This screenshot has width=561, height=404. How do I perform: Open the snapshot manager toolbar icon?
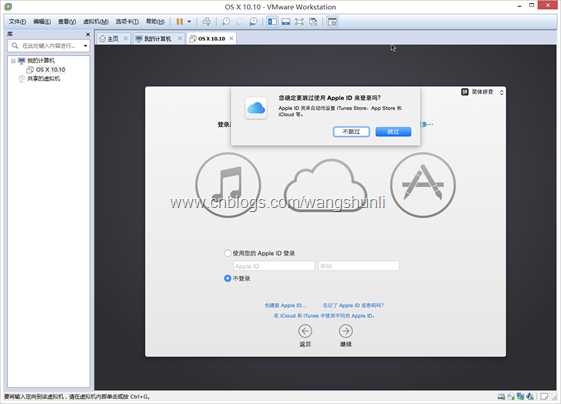(253, 21)
